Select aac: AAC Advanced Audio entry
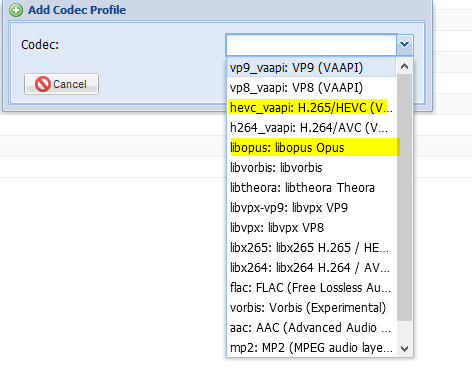This screenshot has width=472, height=376. (x=312, y=328)
